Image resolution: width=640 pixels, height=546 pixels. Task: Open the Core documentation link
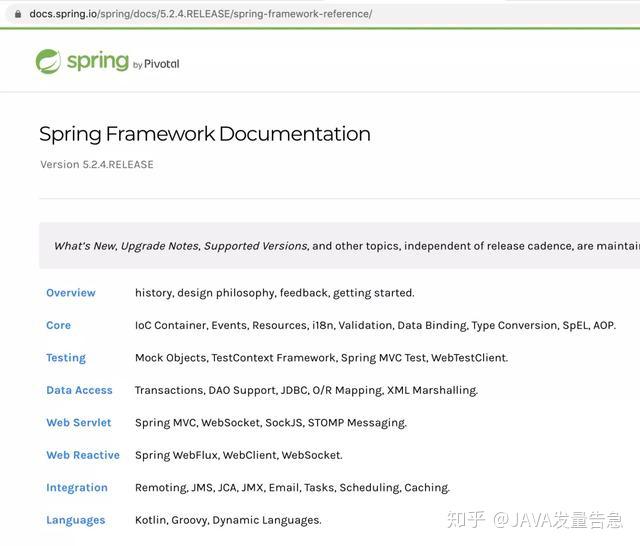pos(58,325)
